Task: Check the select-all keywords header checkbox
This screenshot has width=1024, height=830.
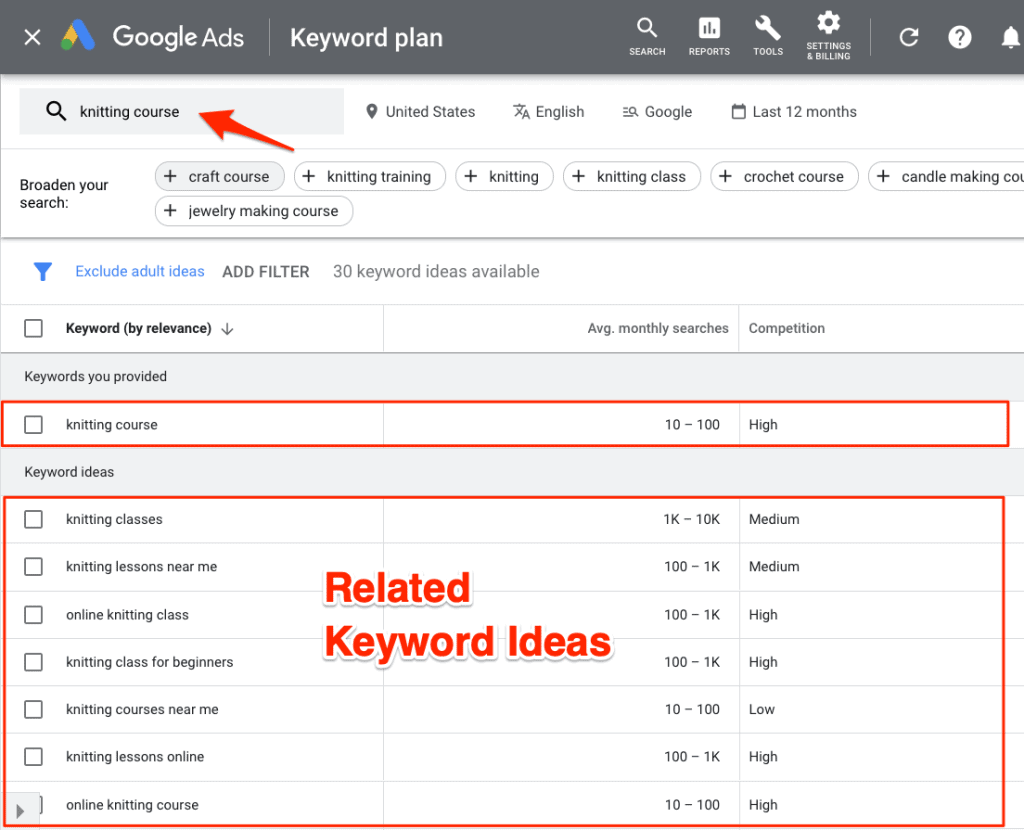Action: [x=34, y=328]
